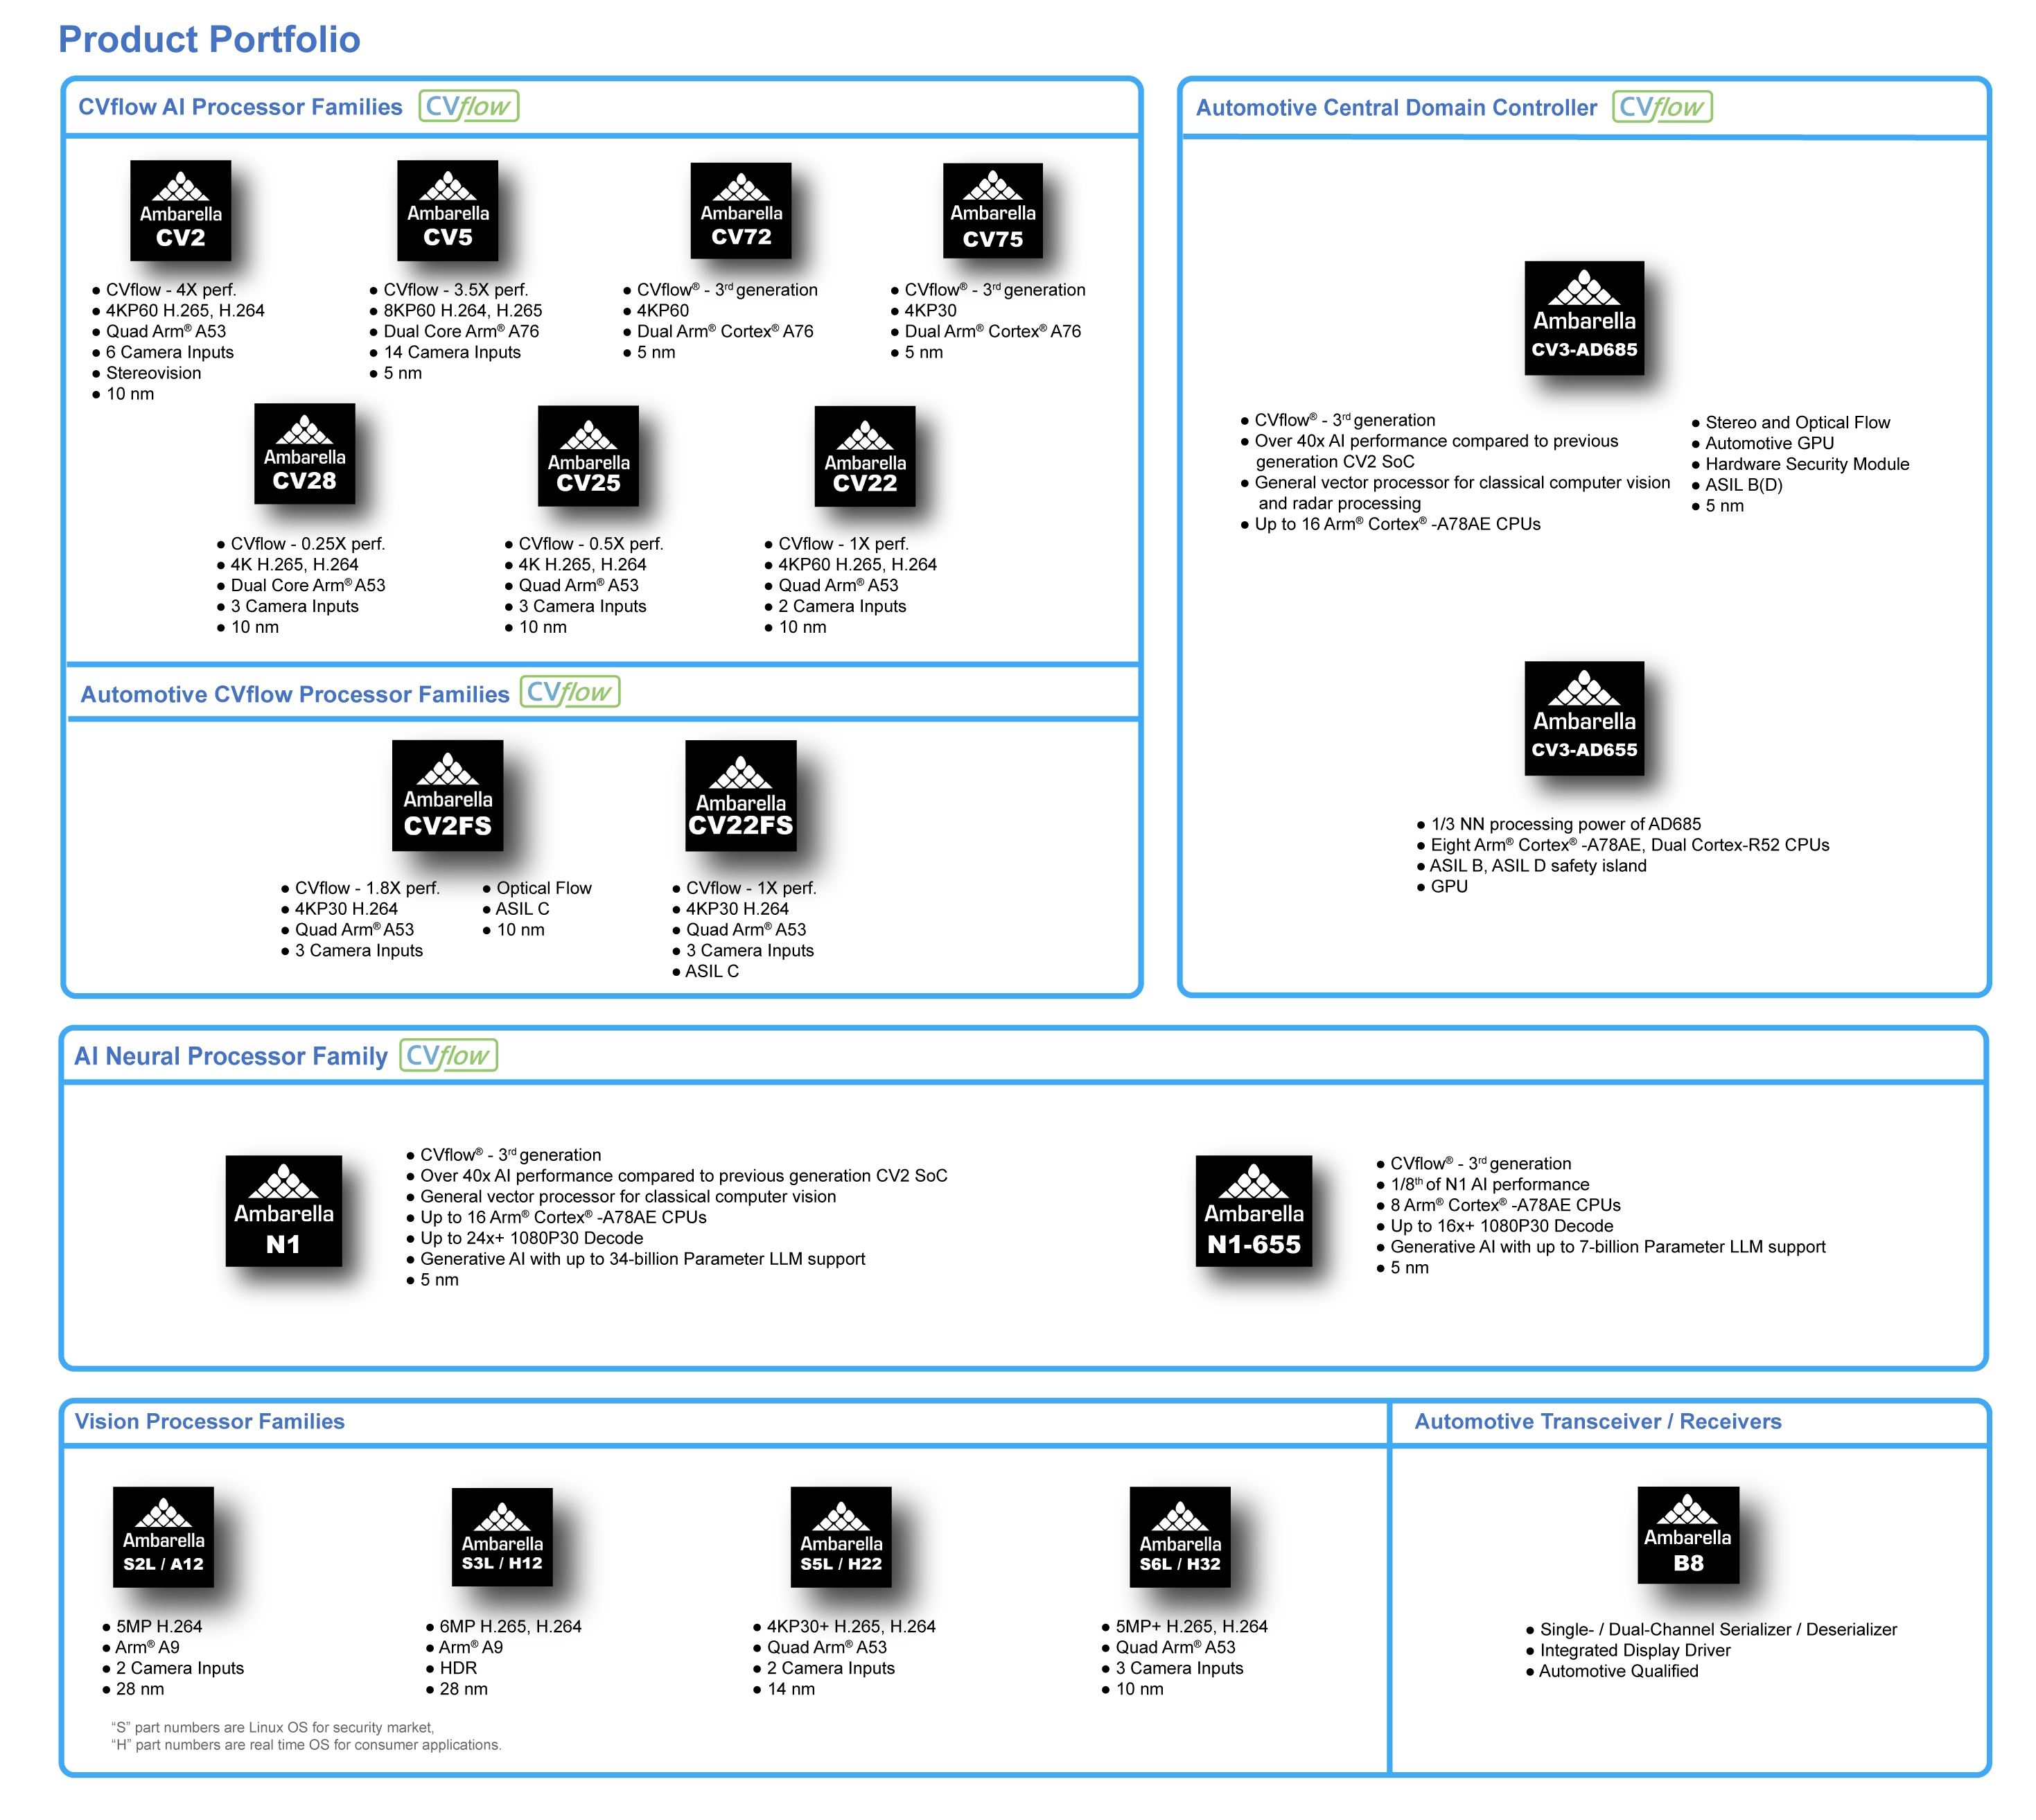The width and height of the screenshot is (2036, 1820).
Task: Open the CV22 chip icon
Action: tap(864, 455)
